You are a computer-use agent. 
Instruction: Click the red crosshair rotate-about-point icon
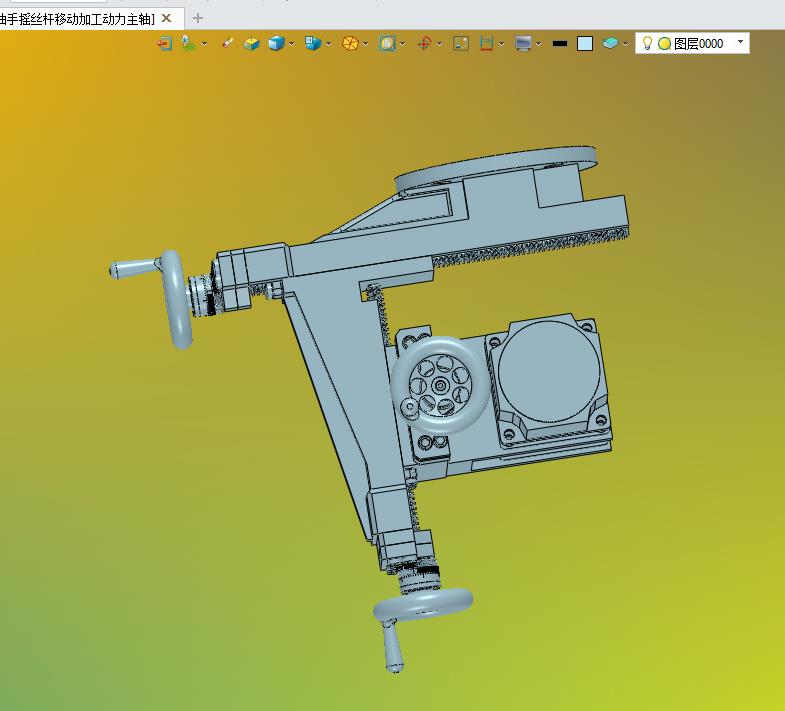424,44
